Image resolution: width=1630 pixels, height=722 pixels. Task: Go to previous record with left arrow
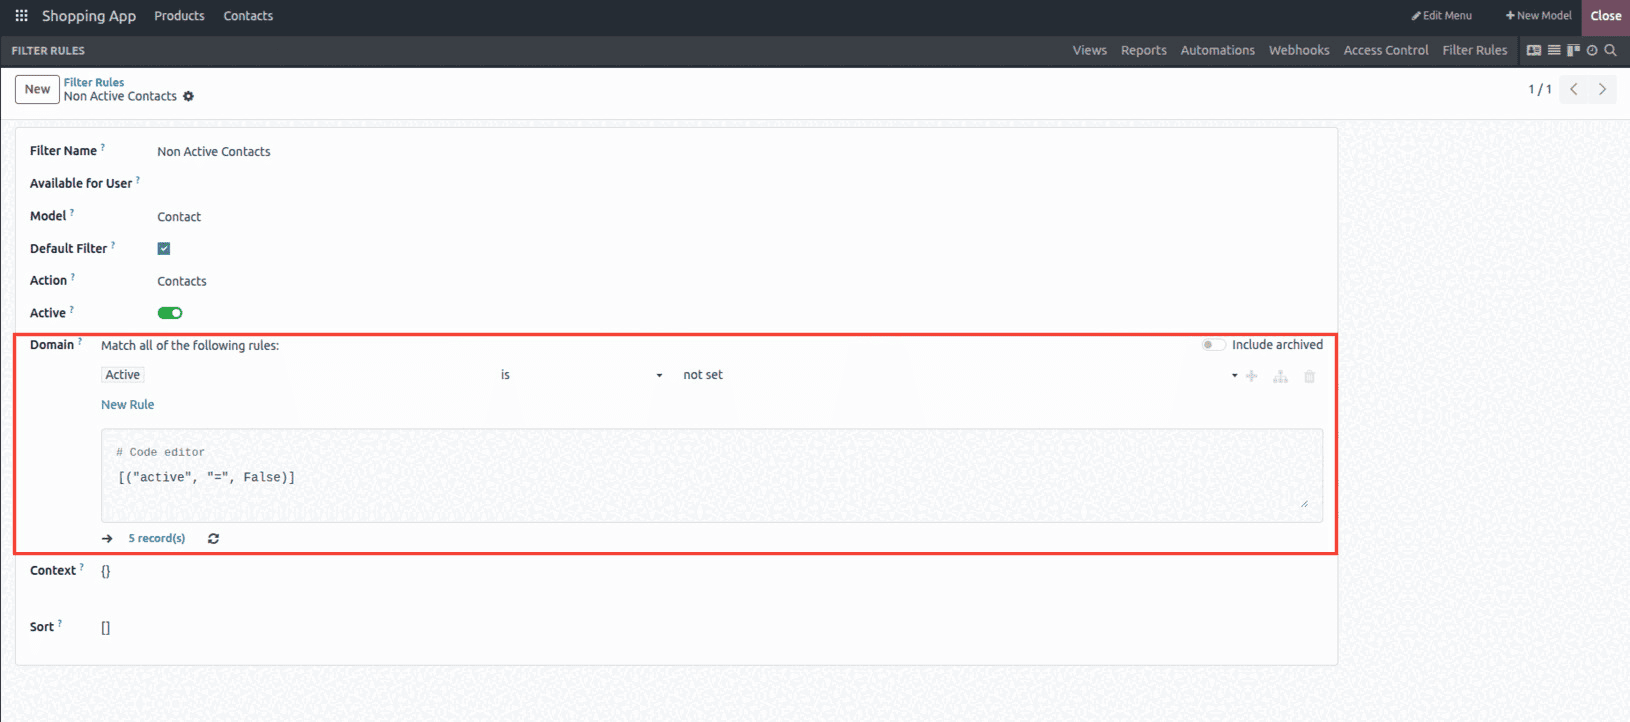coord(1574,89)
